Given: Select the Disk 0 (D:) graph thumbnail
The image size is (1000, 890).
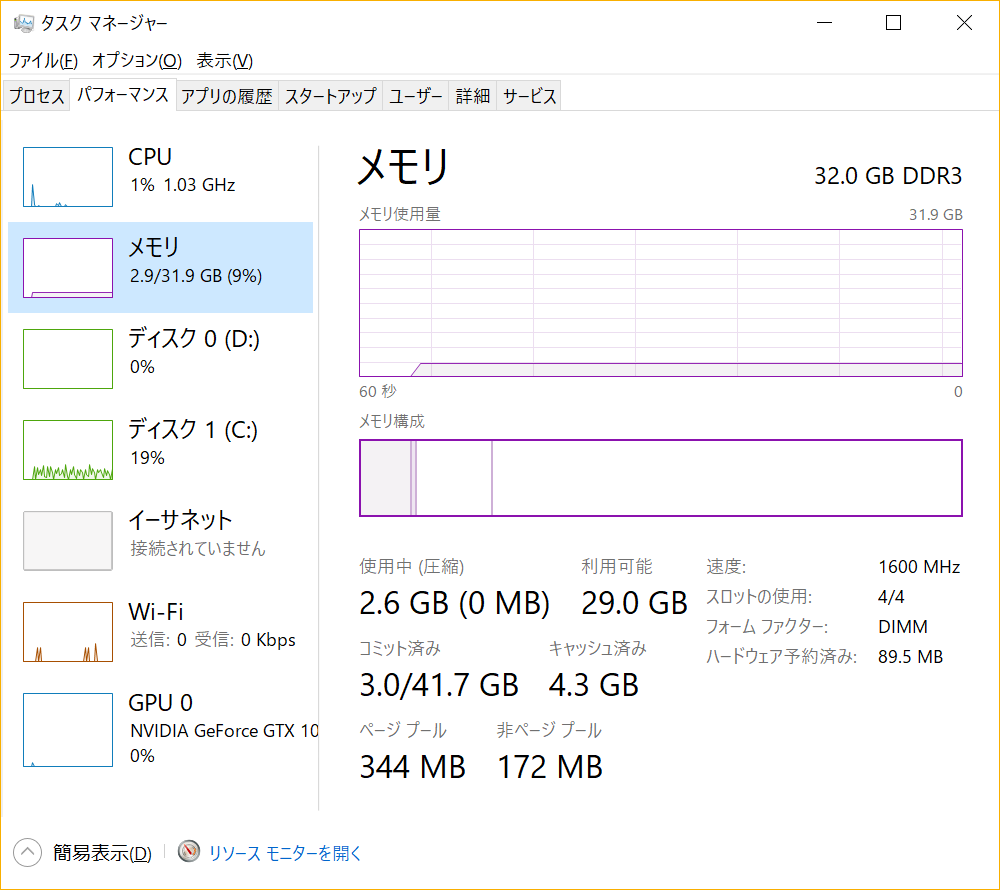Looking at the screenshot, I should (x=68, y=359).
